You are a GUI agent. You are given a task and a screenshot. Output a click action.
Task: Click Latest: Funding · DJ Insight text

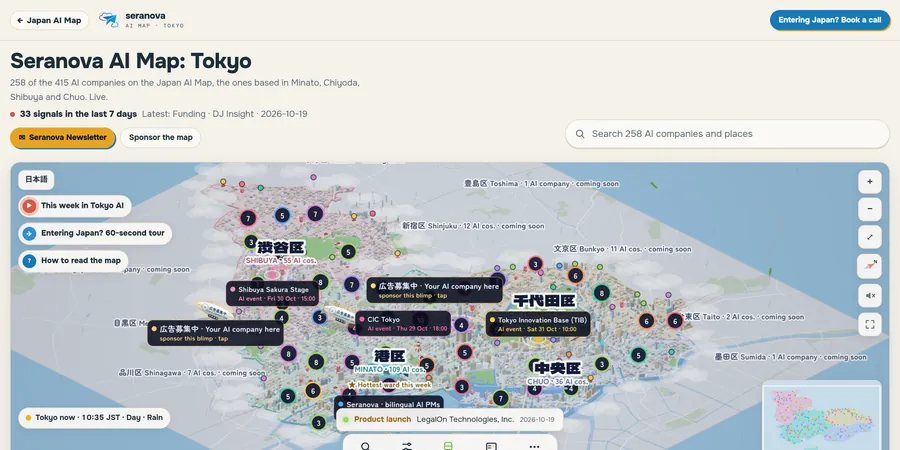[224, 114]
